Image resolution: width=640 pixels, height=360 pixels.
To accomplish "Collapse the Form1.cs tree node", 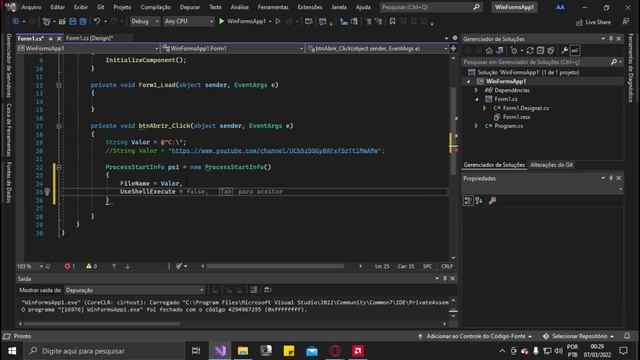I will click(476, 99).
